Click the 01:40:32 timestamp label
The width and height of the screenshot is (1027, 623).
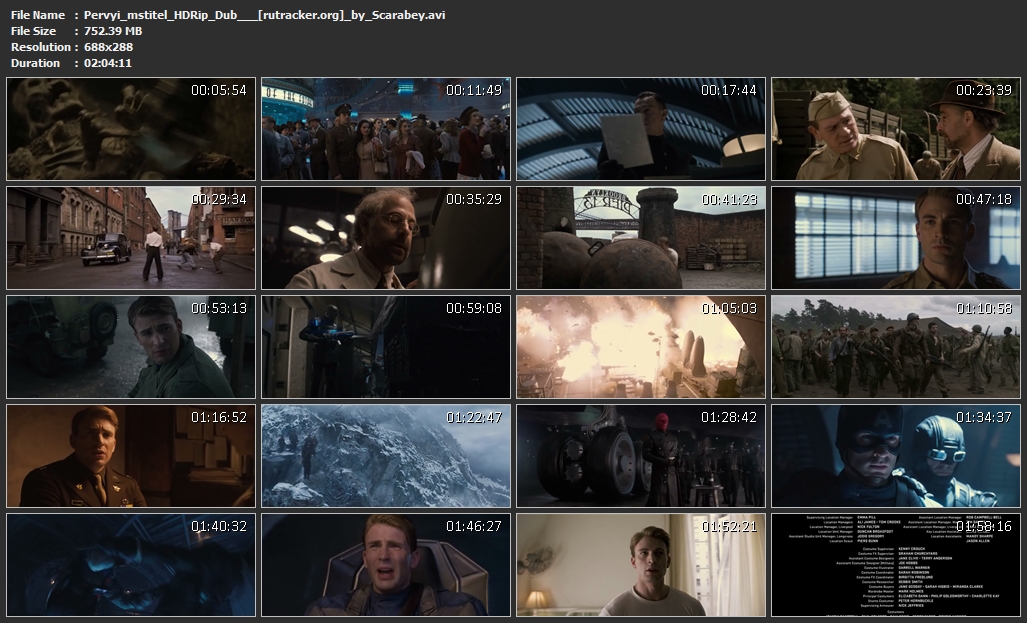[x=218, y=526]
